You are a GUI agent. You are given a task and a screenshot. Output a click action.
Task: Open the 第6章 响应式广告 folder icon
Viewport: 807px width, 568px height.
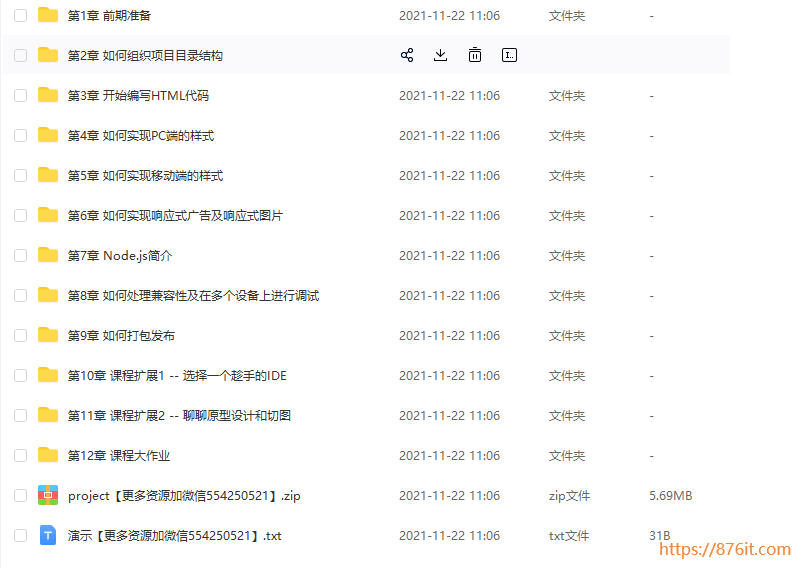click(48, 215)
